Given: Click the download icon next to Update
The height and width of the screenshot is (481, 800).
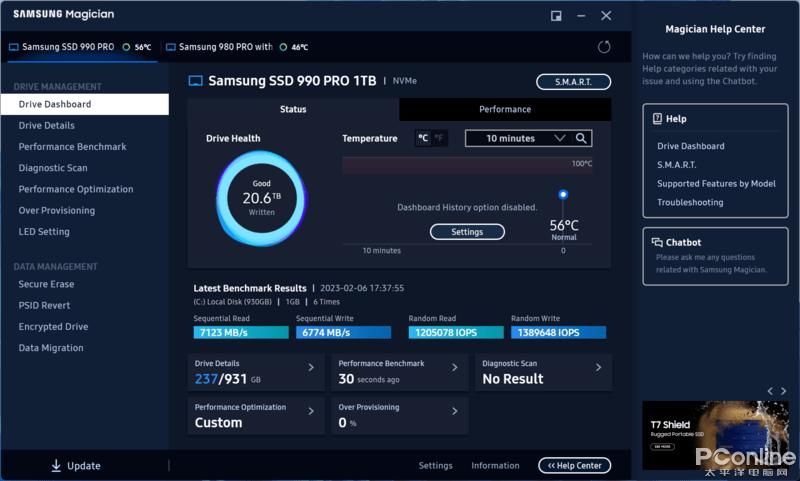Looking at the screenshot, I should 56,466.
